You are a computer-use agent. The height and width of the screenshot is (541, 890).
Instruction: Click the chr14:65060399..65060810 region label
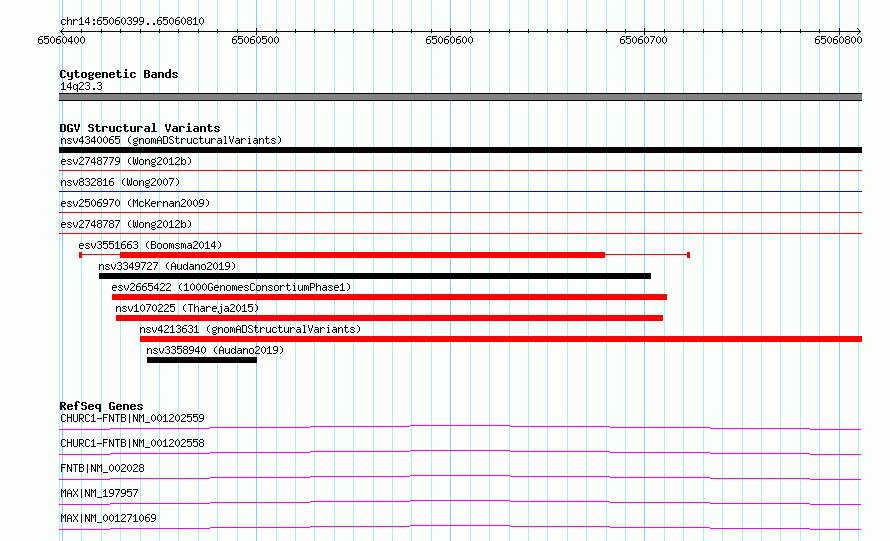132,21
